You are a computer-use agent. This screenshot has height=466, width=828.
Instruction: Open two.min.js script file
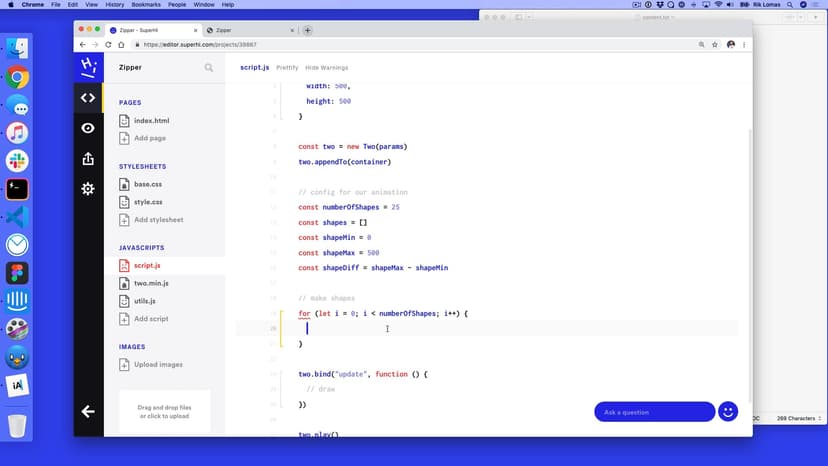coord(151,283)
